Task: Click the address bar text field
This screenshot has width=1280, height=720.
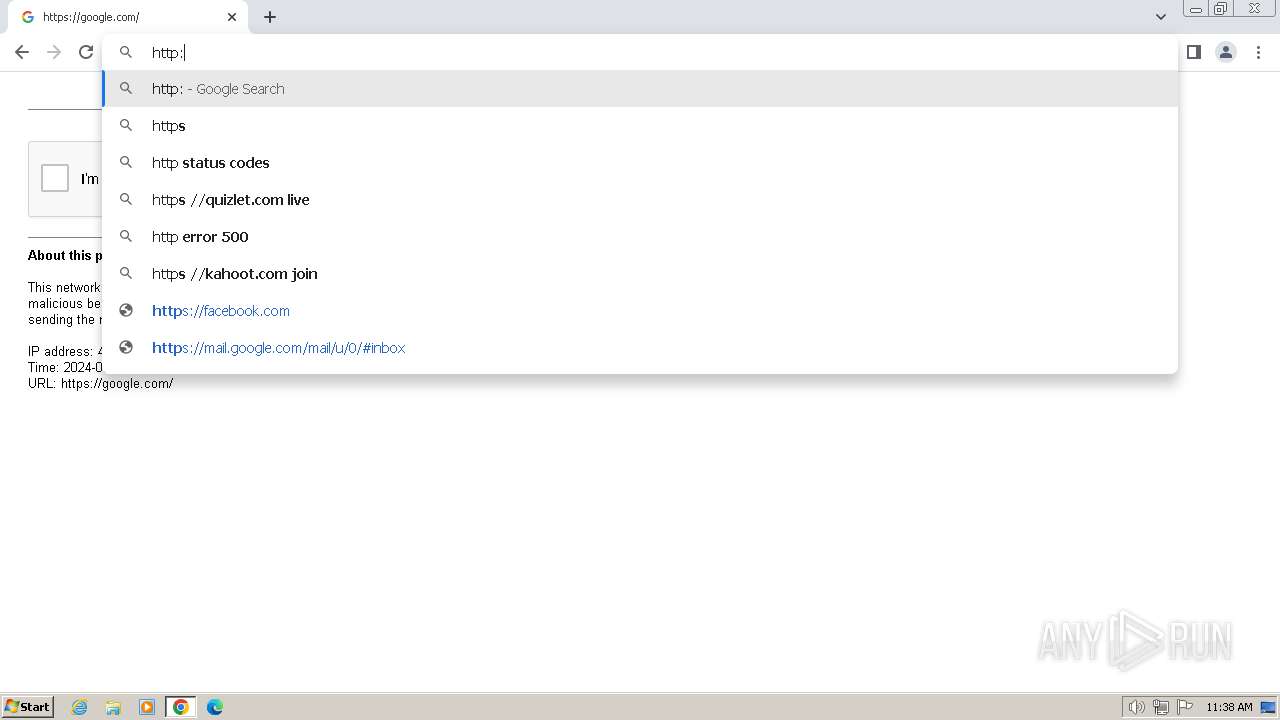Action: [x=640, y=52]
